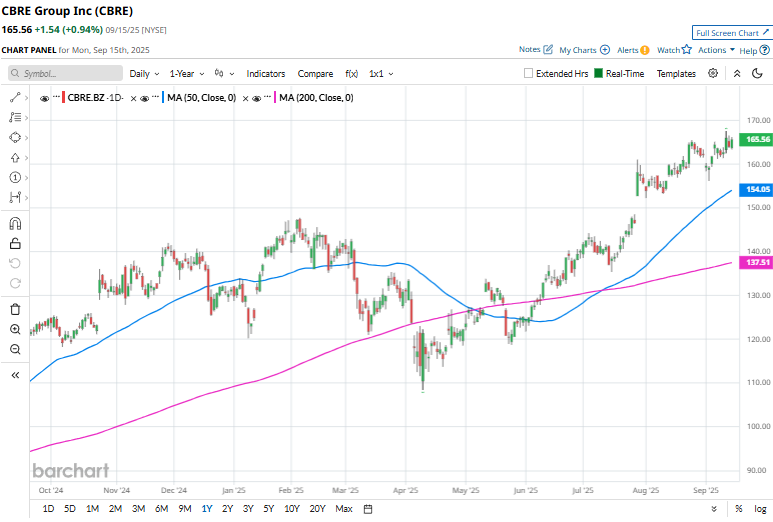Select the 5Y range tab
Image resolution: width=773 pixels, height=522 pixels.
tap(268, 509)
